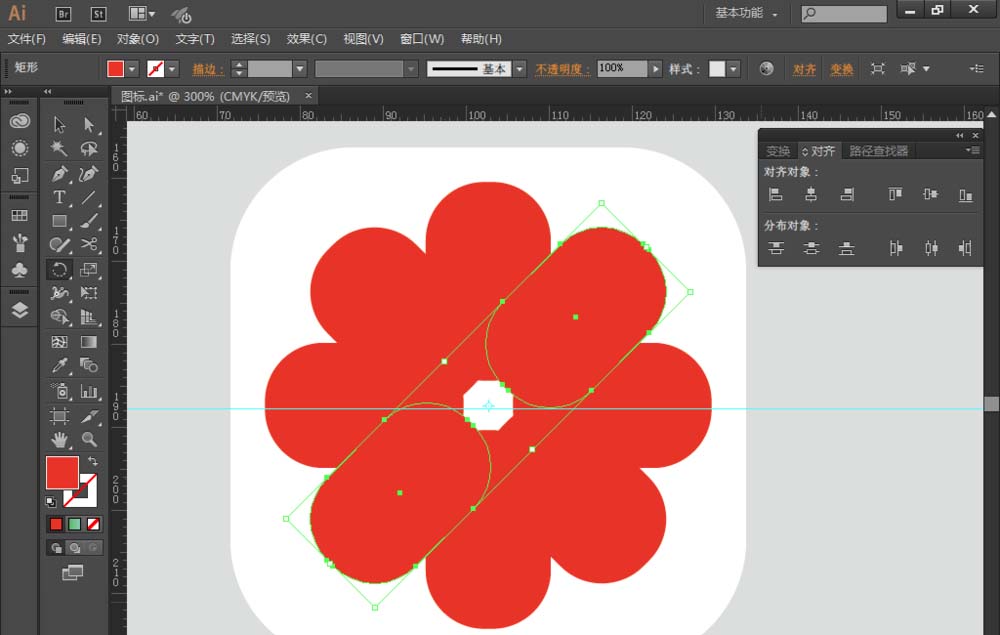The image size is (1000, 635).
Task: Select the Mesh tool
Action: pos(59,342)
